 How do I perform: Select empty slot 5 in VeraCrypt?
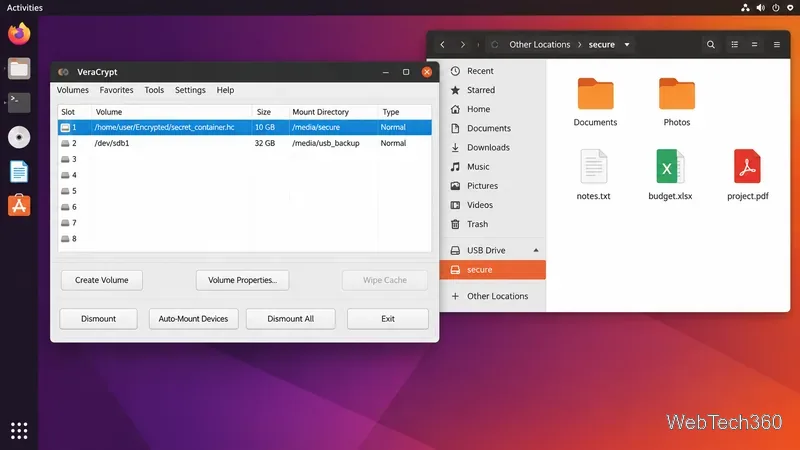(244, 191)
